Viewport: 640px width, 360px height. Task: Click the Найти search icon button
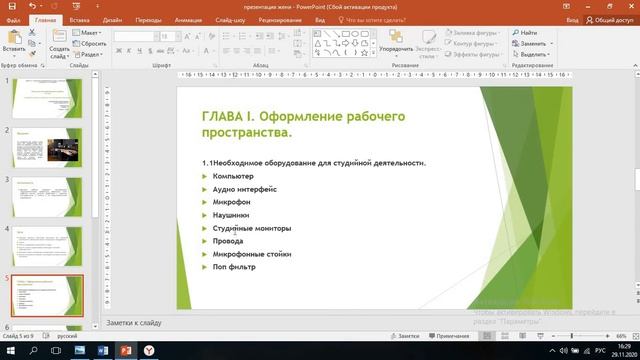pyautogui.click(x=525, y=32)
